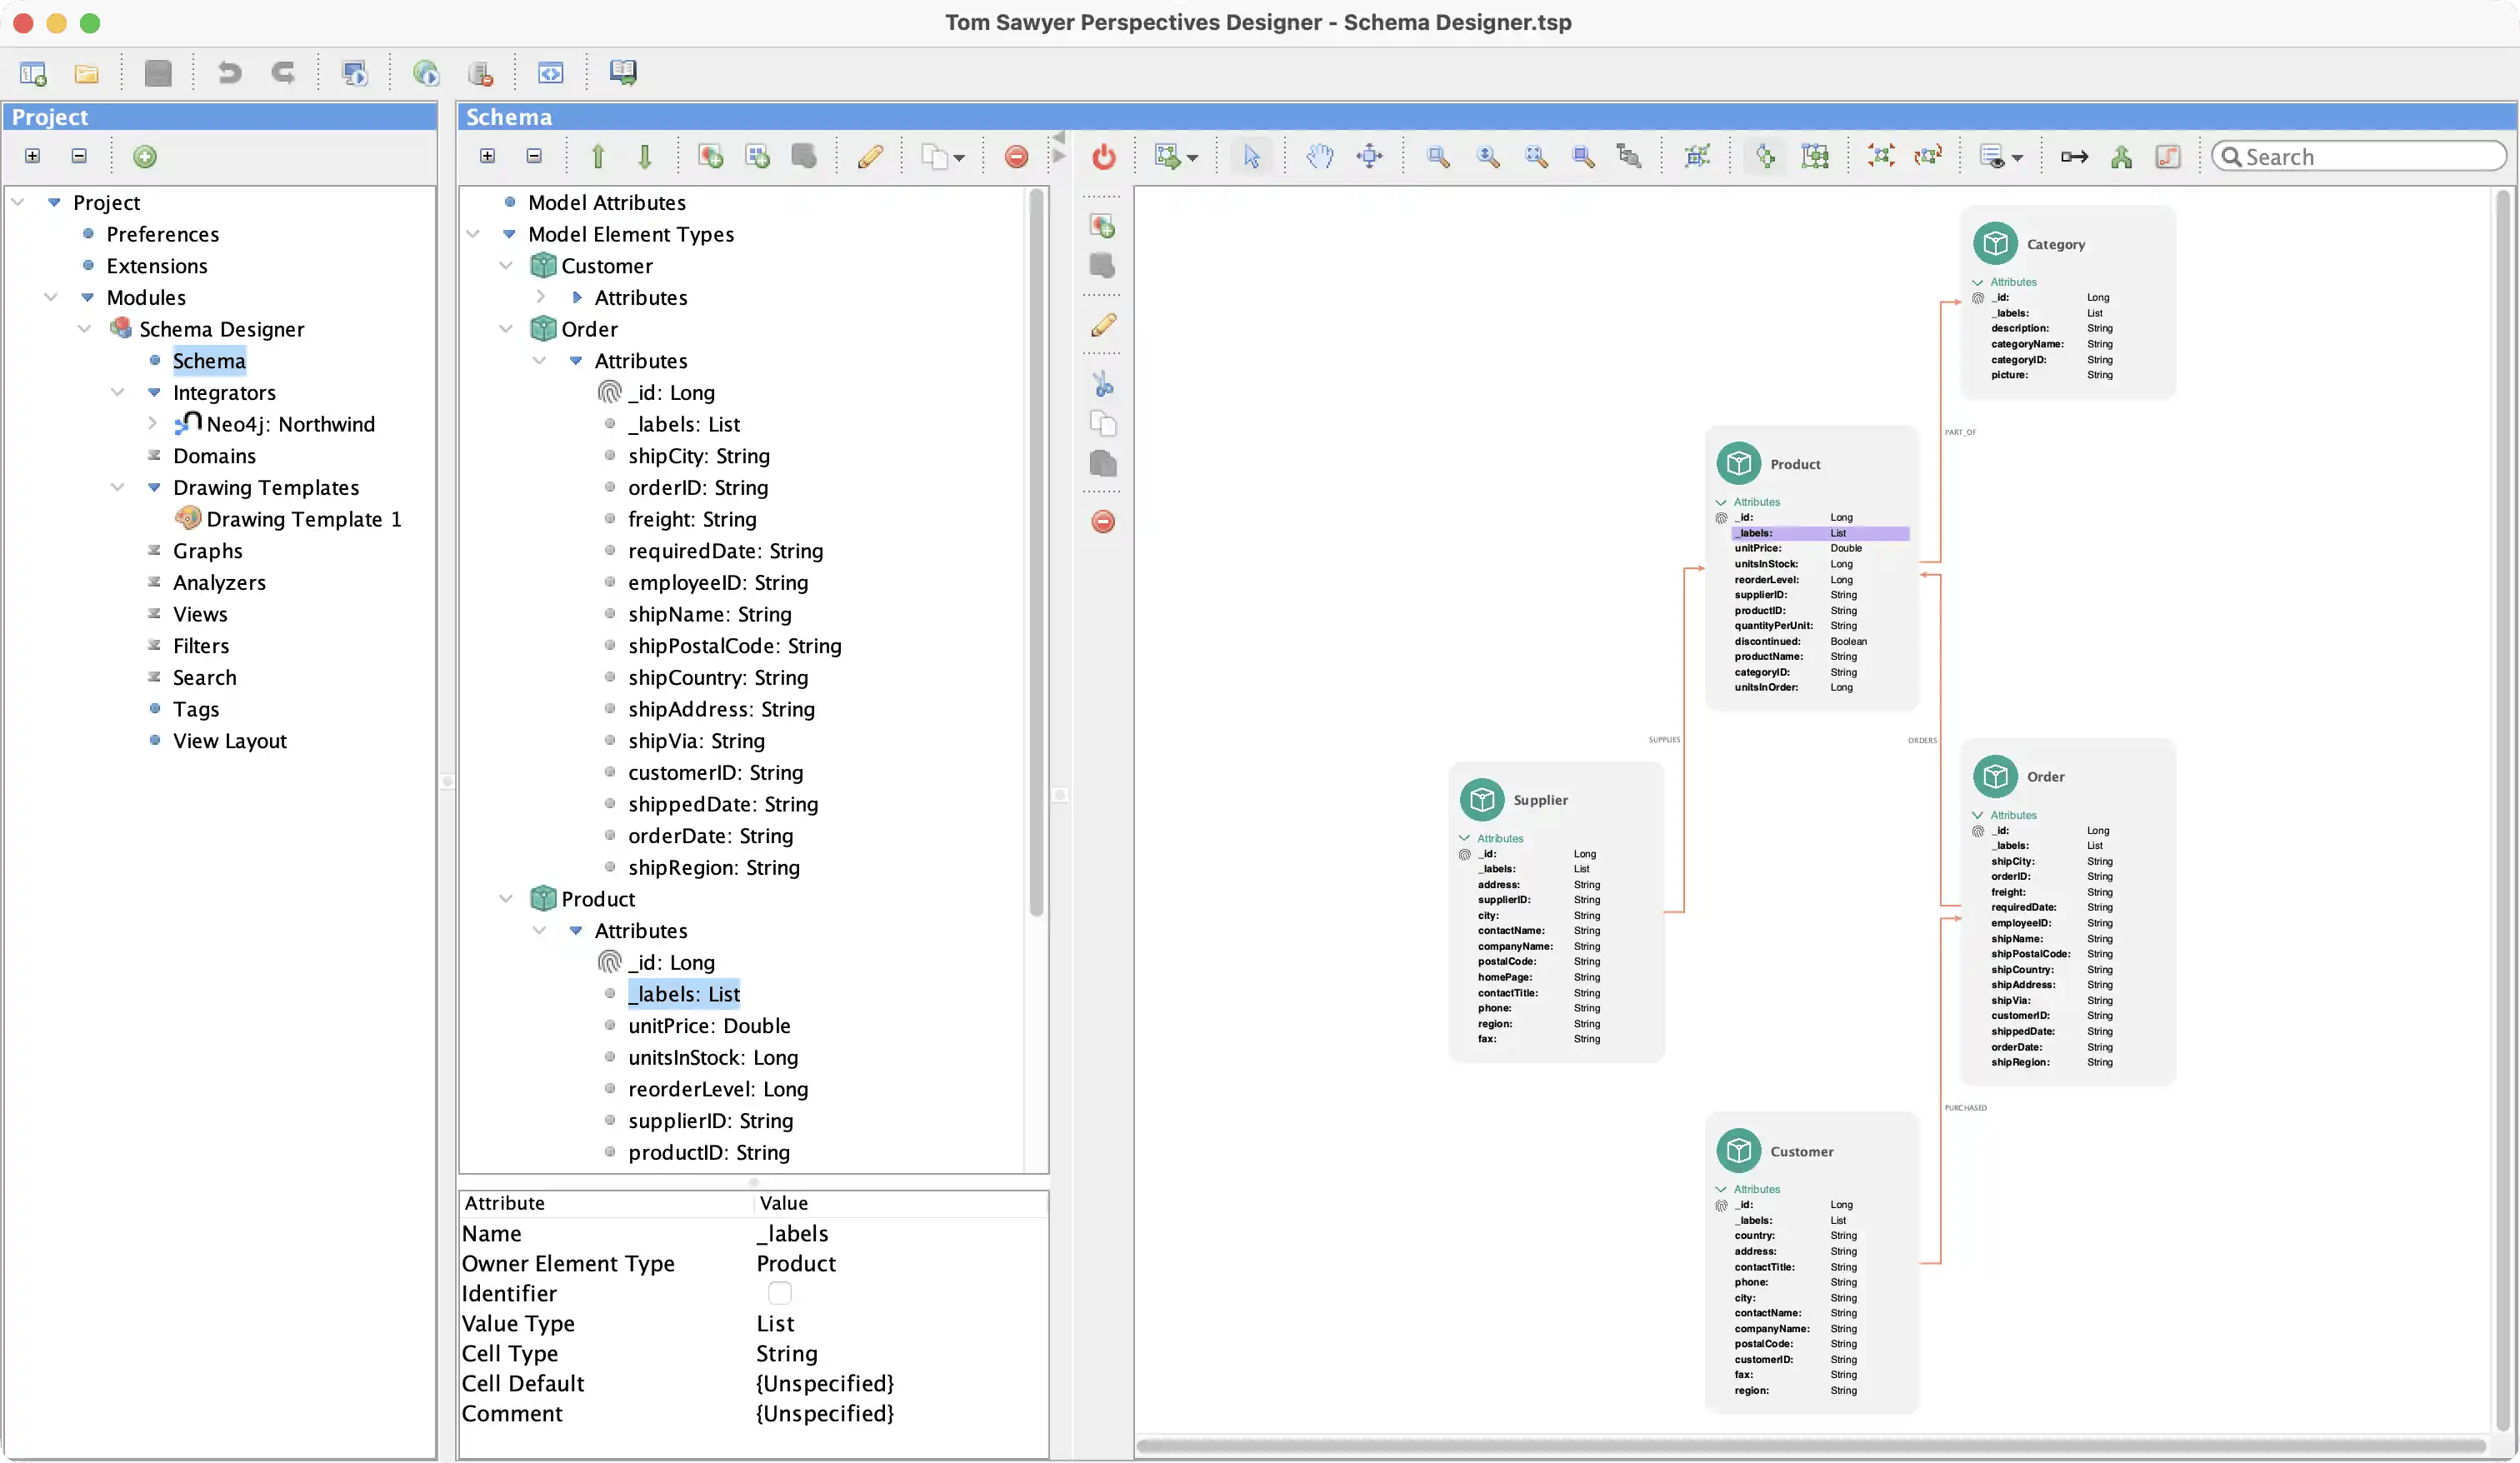Expand all in Schema tree
2520x1463 pixels.
(x=488, y=156)
